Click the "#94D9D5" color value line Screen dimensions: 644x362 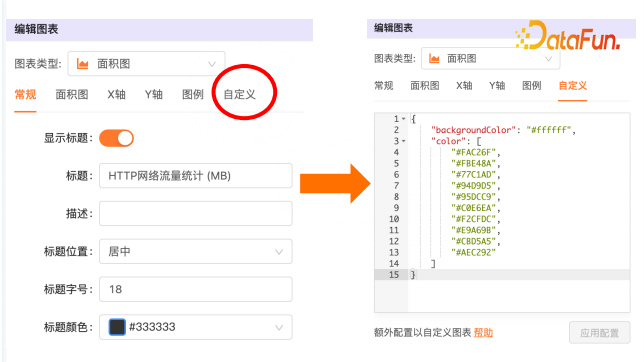tap(476, 186)
